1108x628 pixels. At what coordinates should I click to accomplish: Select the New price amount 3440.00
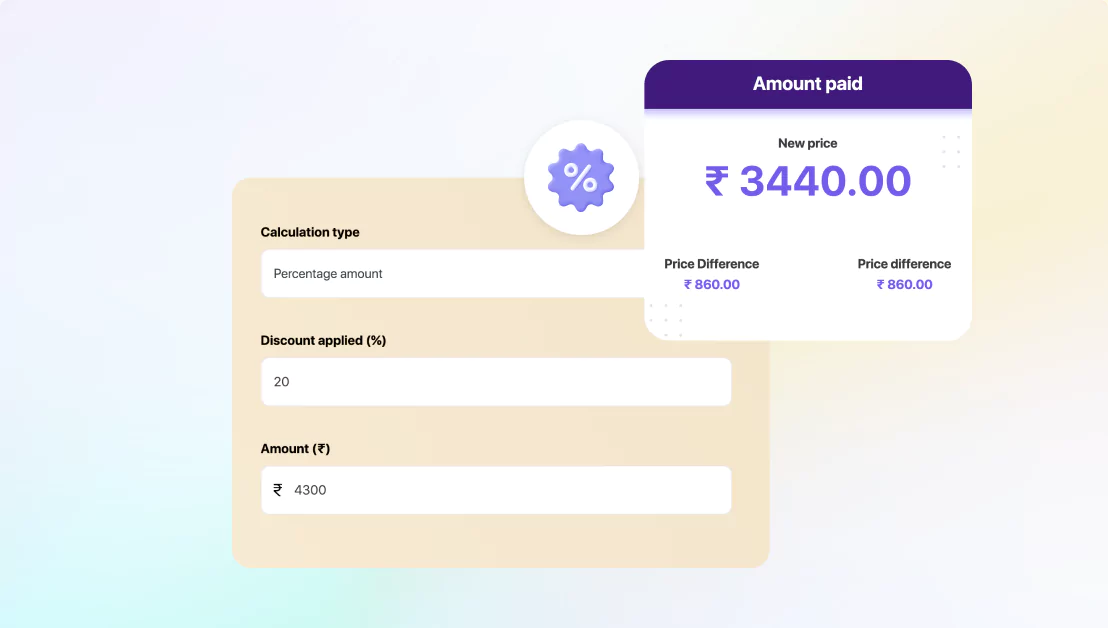pyautogui.click(x=824, y=181)
